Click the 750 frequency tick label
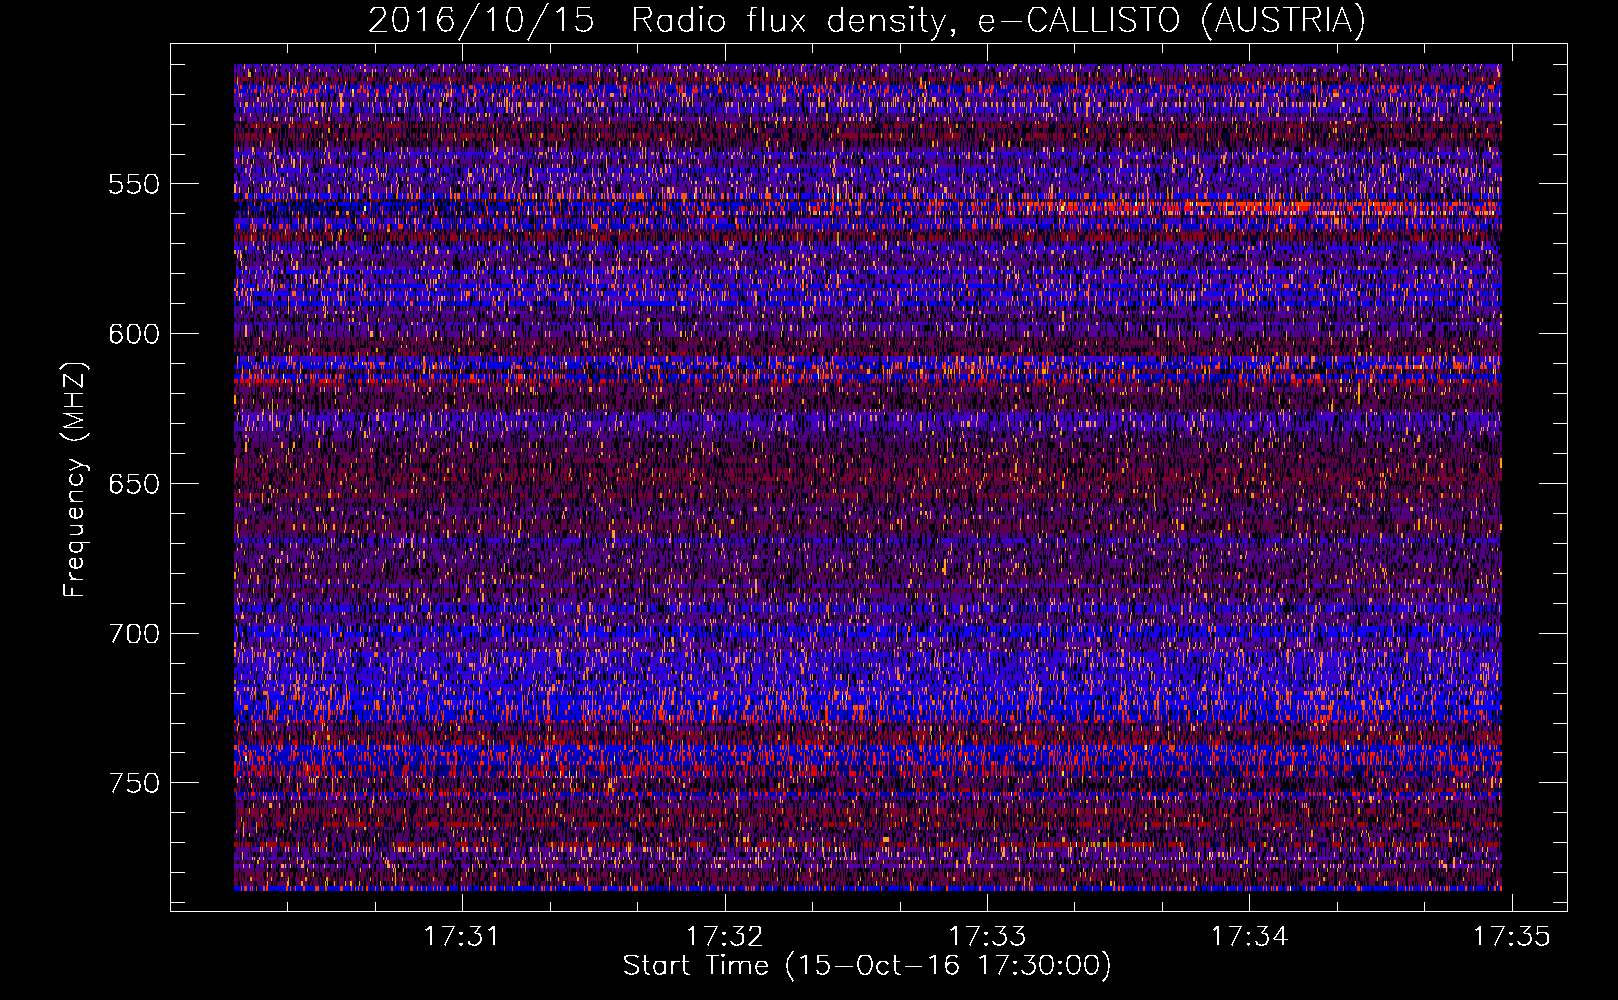Viewport: 1618px width, 1000px height. tap(134, 783)
